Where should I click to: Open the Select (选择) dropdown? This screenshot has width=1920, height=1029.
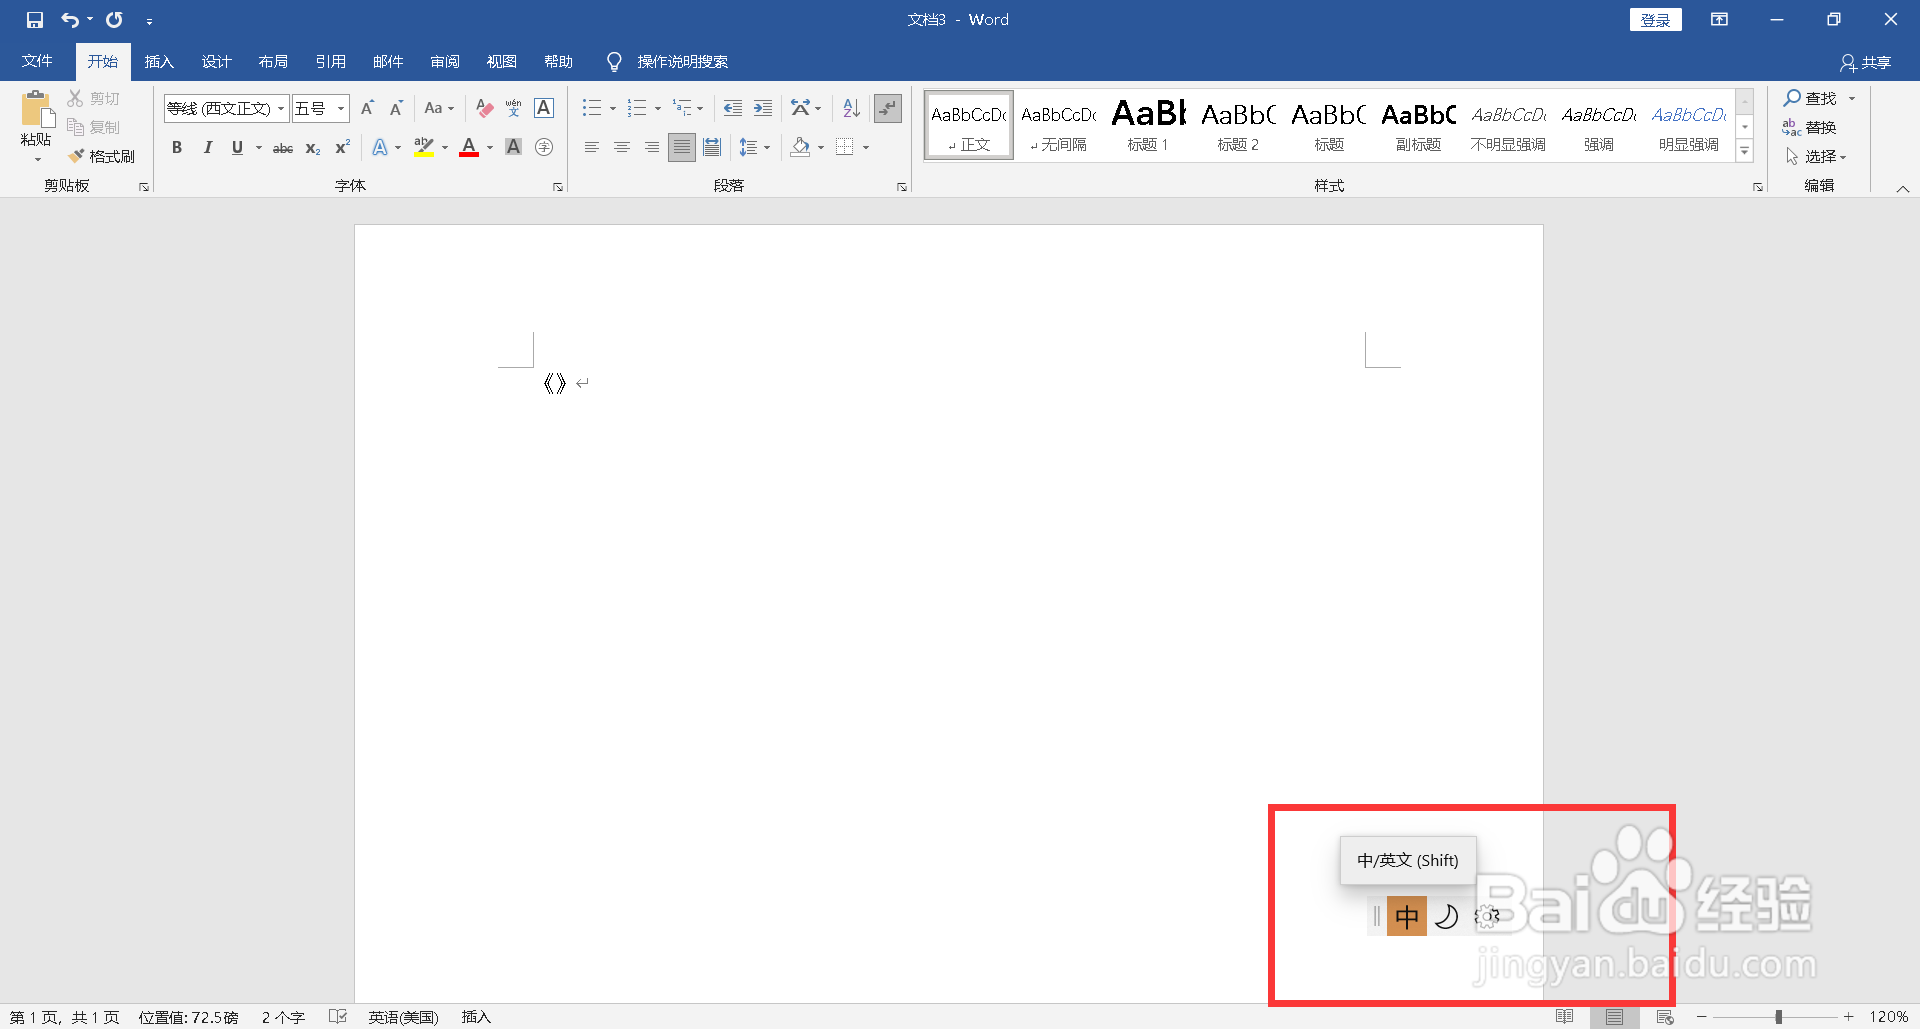tap(1816, 156)
